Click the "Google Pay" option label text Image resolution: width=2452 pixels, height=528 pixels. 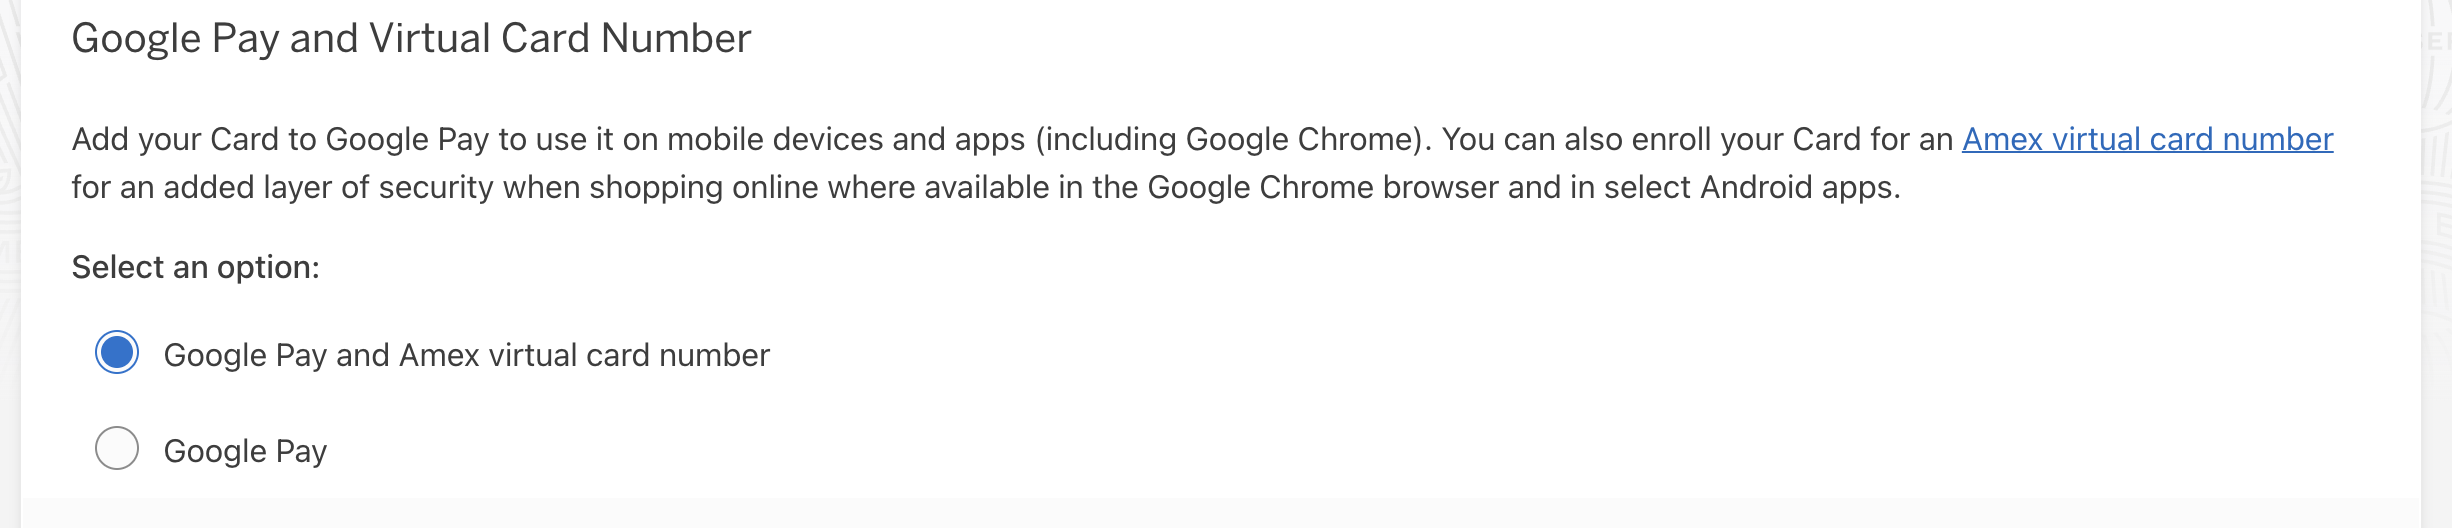click(245, 451)
